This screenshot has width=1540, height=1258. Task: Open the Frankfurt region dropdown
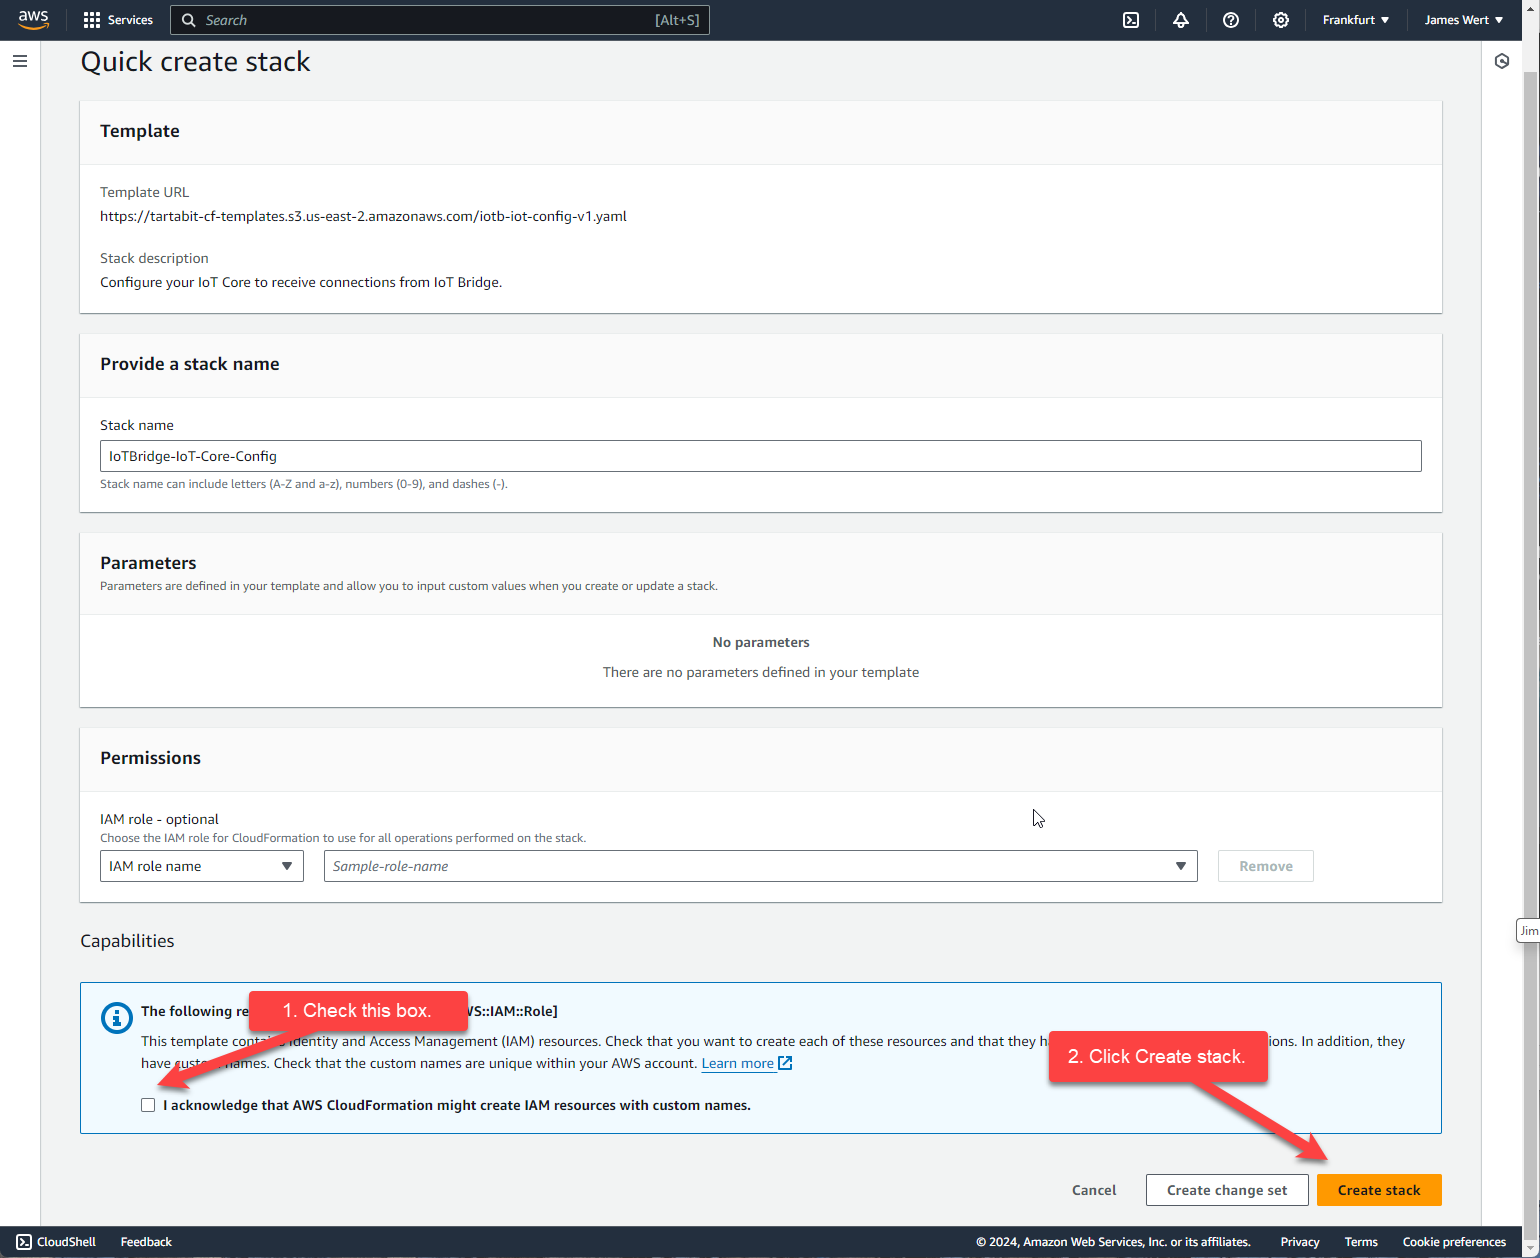[1355, 20]
